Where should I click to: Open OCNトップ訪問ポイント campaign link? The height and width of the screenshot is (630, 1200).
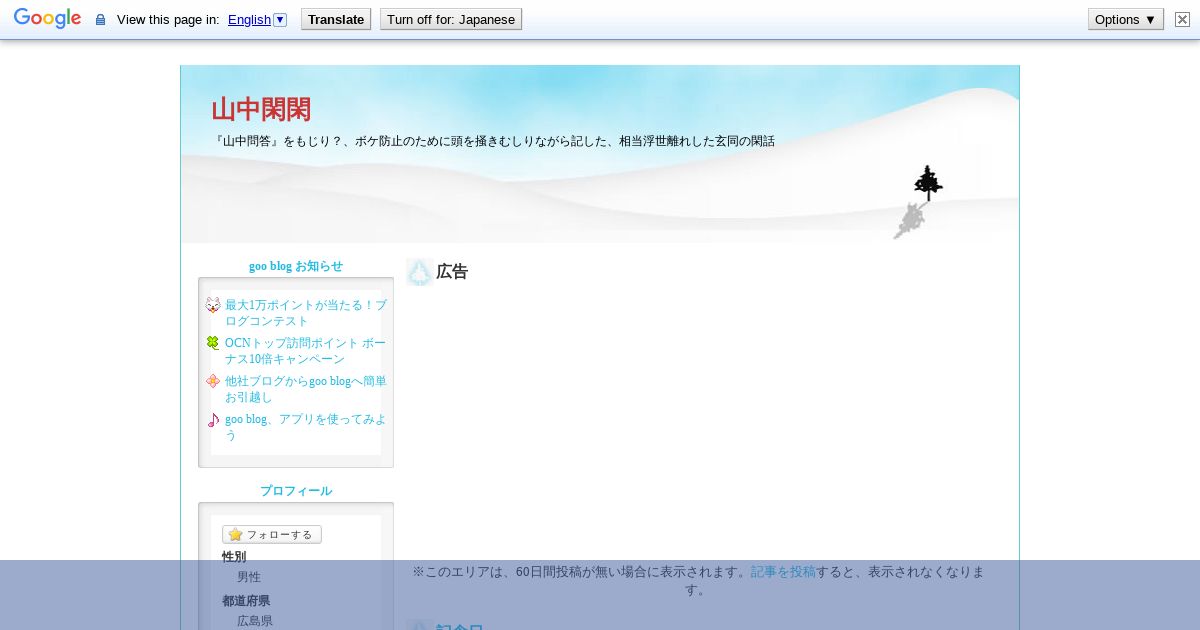tap(305, 351)
